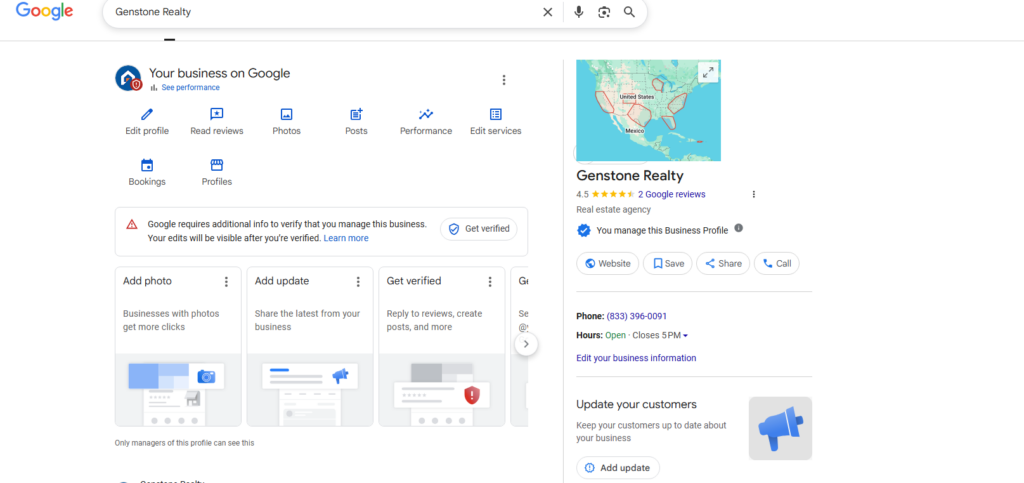
Task: Click Genstone Realty panel title
Action: (x=630, y=176)
